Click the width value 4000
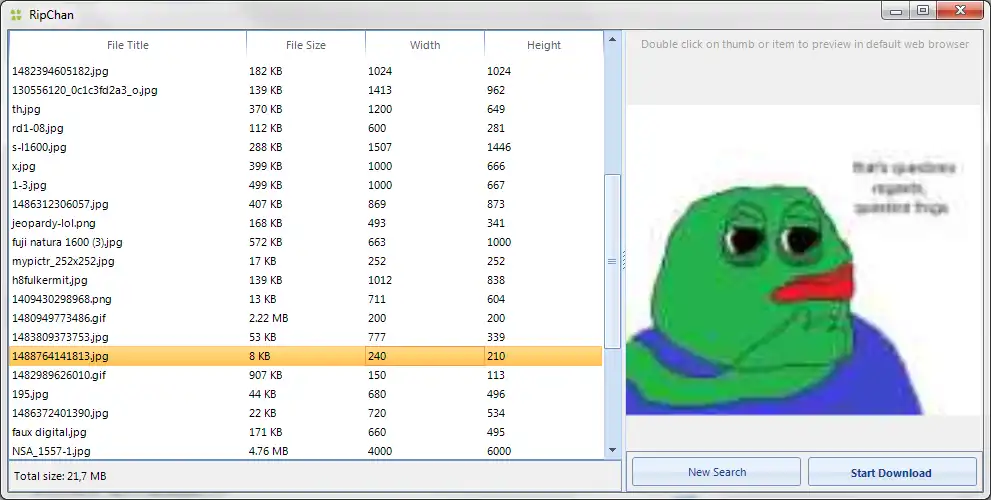The height and width of the screenshot is (500, 991). click(x=380, y=451)
